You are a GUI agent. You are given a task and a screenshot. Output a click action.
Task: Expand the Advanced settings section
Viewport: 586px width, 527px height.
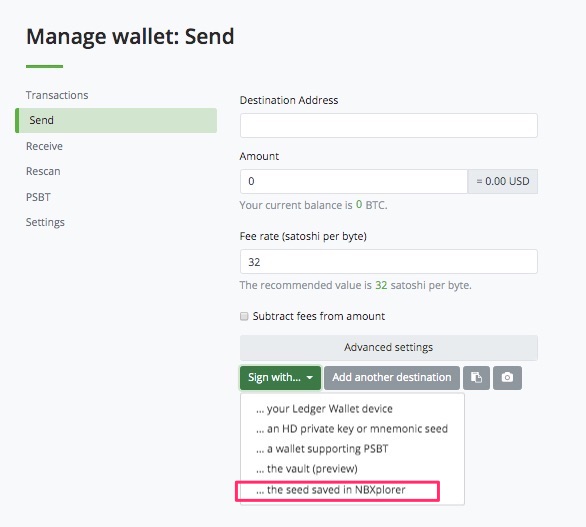point(389,347)
